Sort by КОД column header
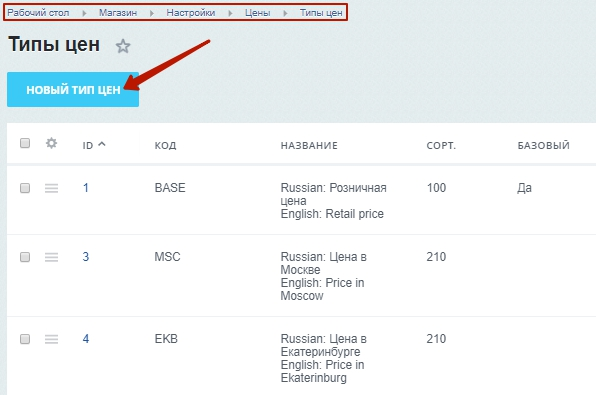This screenshot has height=395, width=596. point(165,145)
